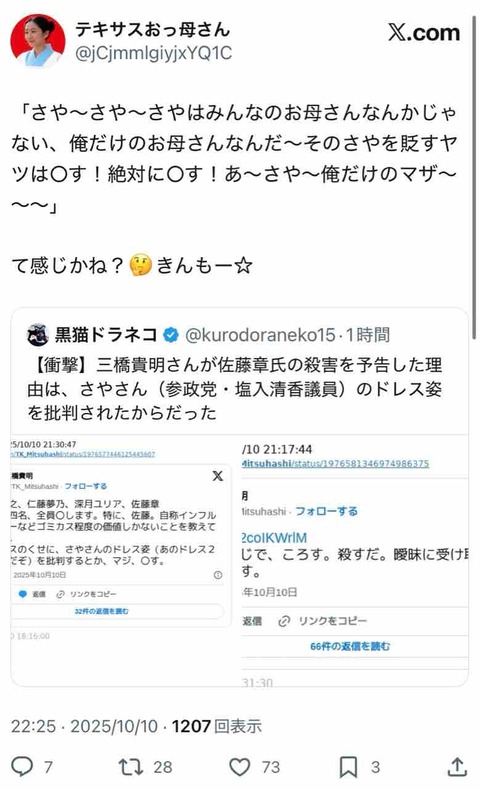Open @kurodoraneko15 handle link
The width and height of the screenshot is (480, 789).
260,335
